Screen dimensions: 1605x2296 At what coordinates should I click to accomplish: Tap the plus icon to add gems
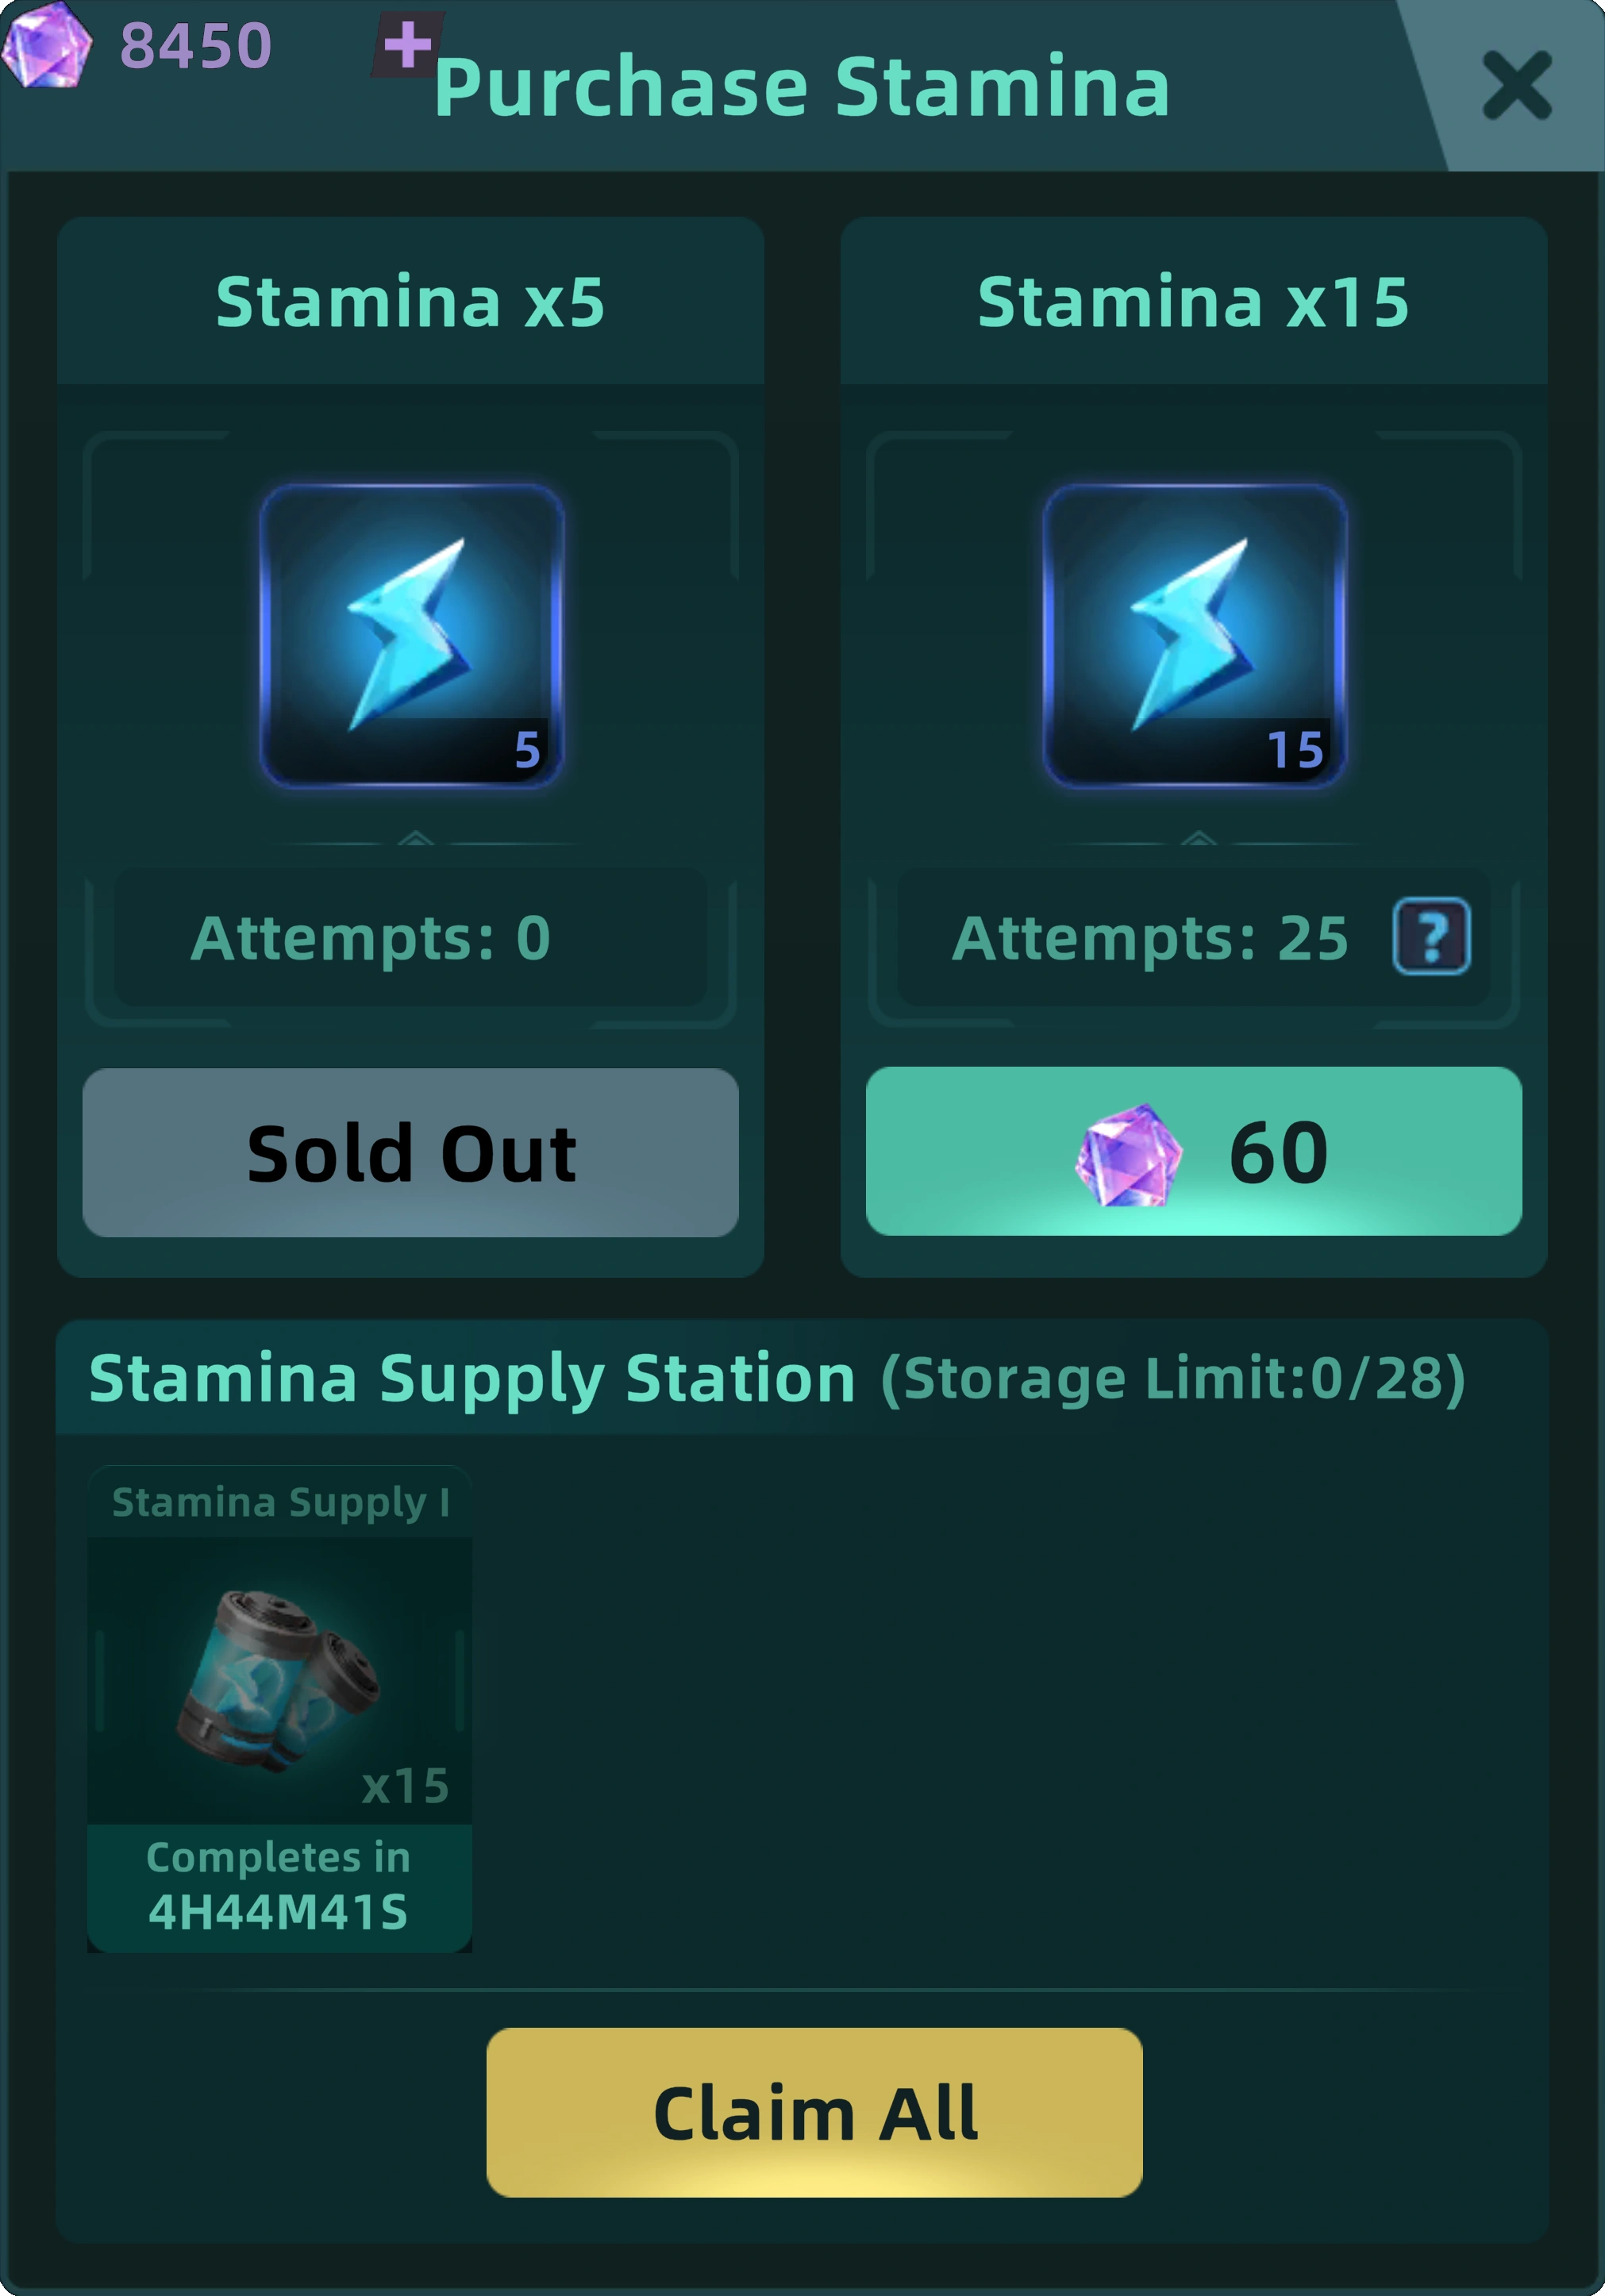pyautogui.click(x=407, y=45)
